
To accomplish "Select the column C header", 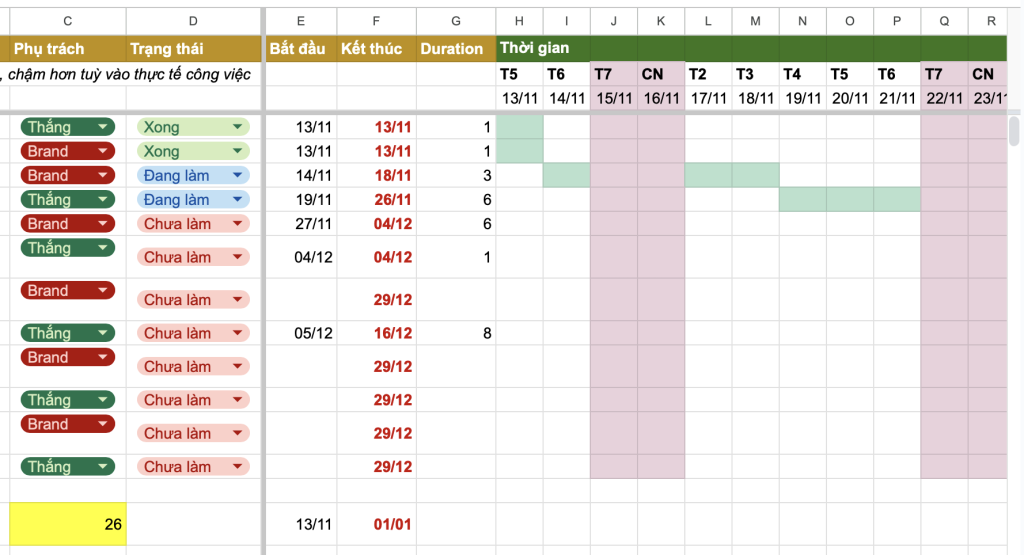I will [67, 21].
